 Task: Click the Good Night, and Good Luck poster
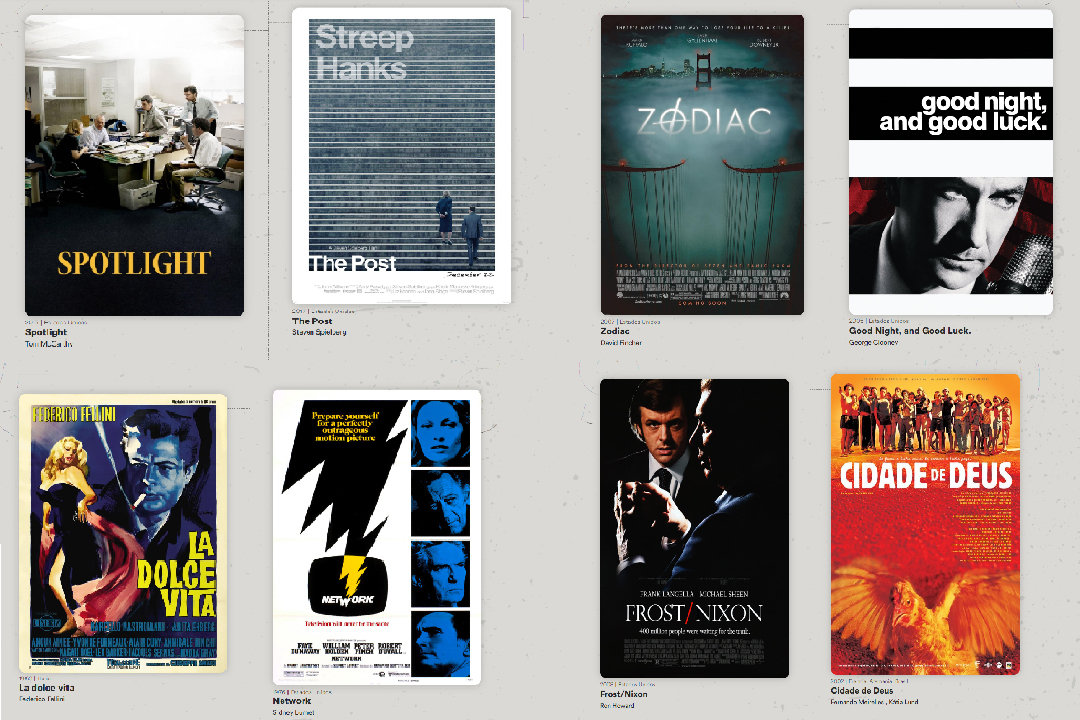click(950, 162)
